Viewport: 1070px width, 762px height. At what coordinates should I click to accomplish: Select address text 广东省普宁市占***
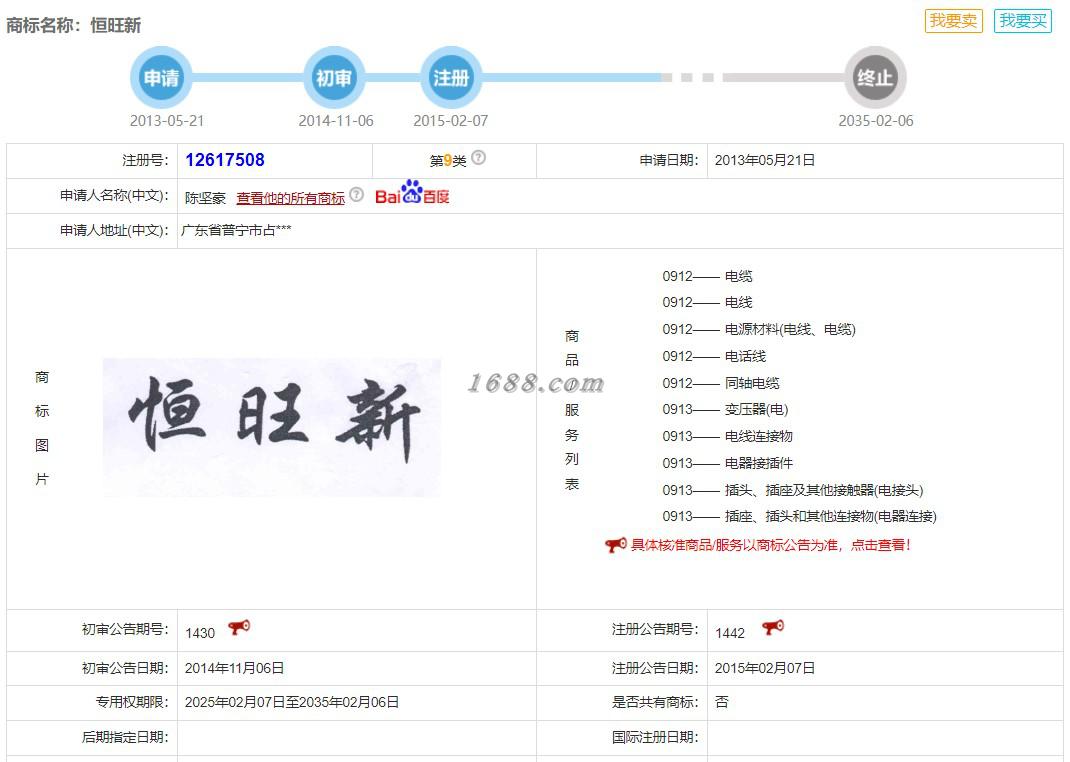click(x=236, y=231)
